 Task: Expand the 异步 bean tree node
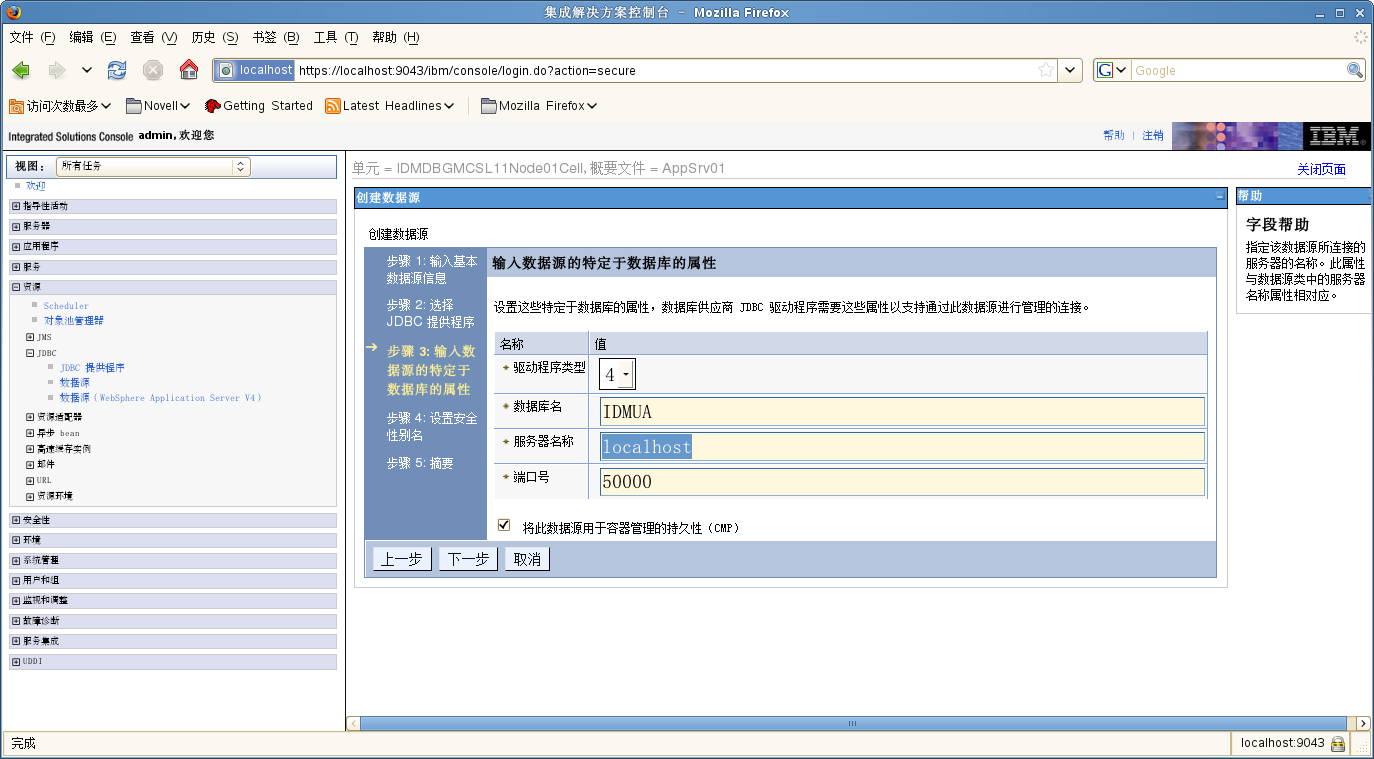pos(30,433)
